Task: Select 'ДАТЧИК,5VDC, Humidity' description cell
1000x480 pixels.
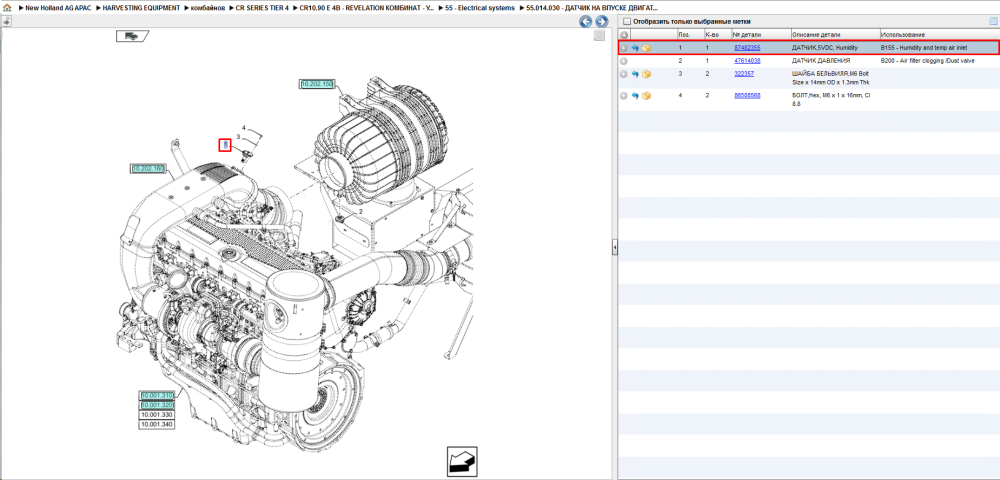Action: (x=825, y=48)
